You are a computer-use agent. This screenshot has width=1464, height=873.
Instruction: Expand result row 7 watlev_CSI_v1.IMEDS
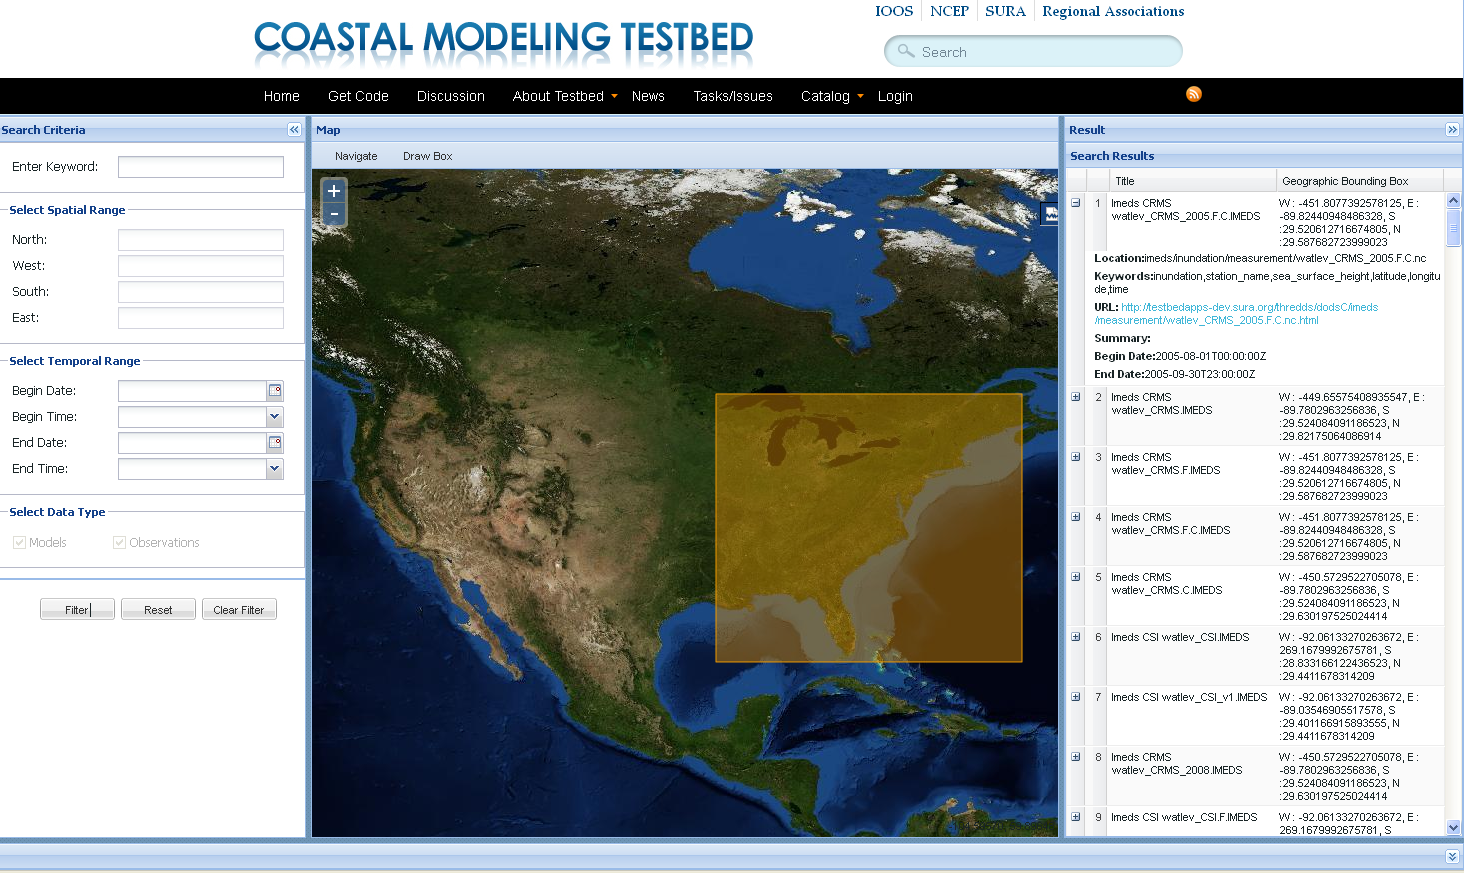[1076, 697]
